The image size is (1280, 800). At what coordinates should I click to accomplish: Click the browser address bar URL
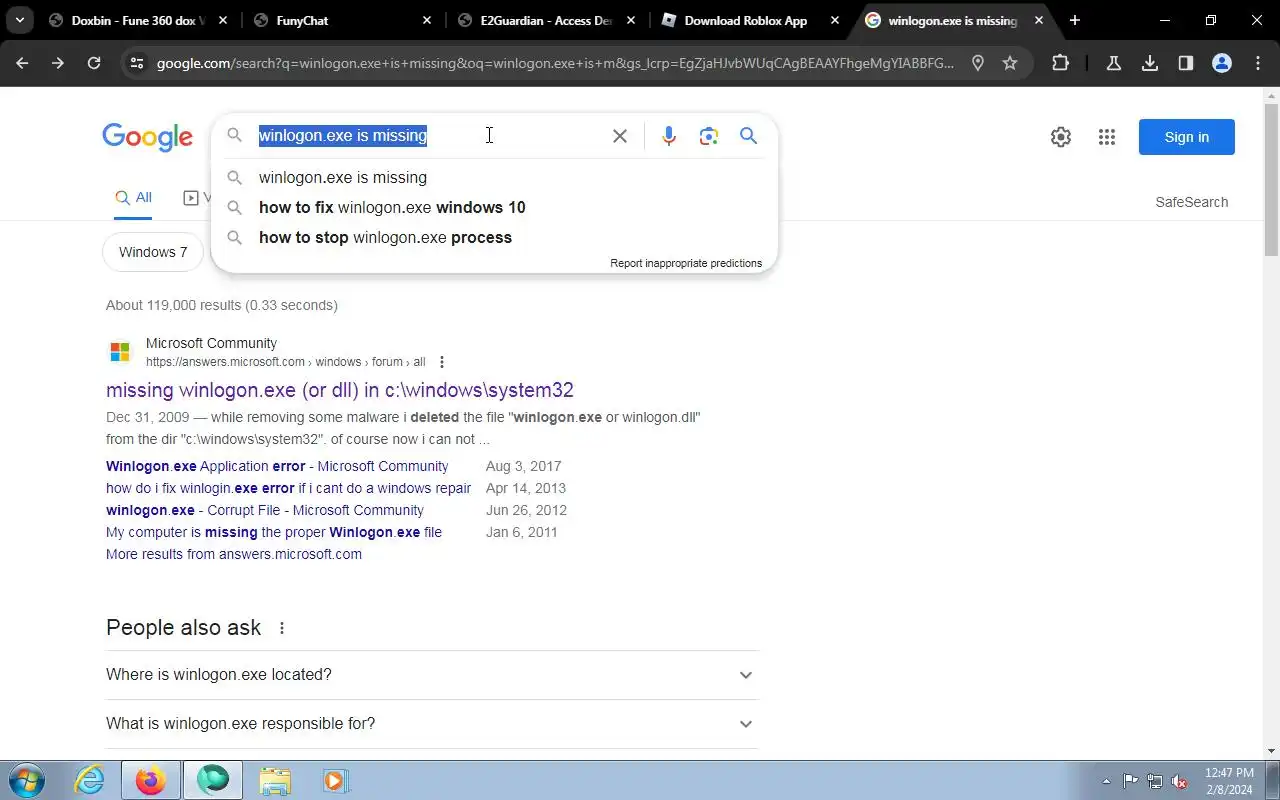pyautogui.click(x=555, y=63)
